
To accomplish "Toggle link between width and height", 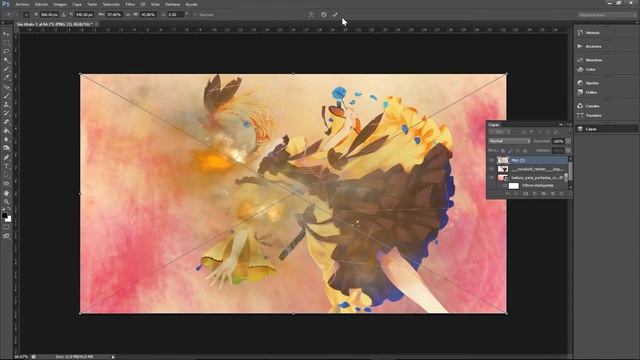I will [127, 14].
